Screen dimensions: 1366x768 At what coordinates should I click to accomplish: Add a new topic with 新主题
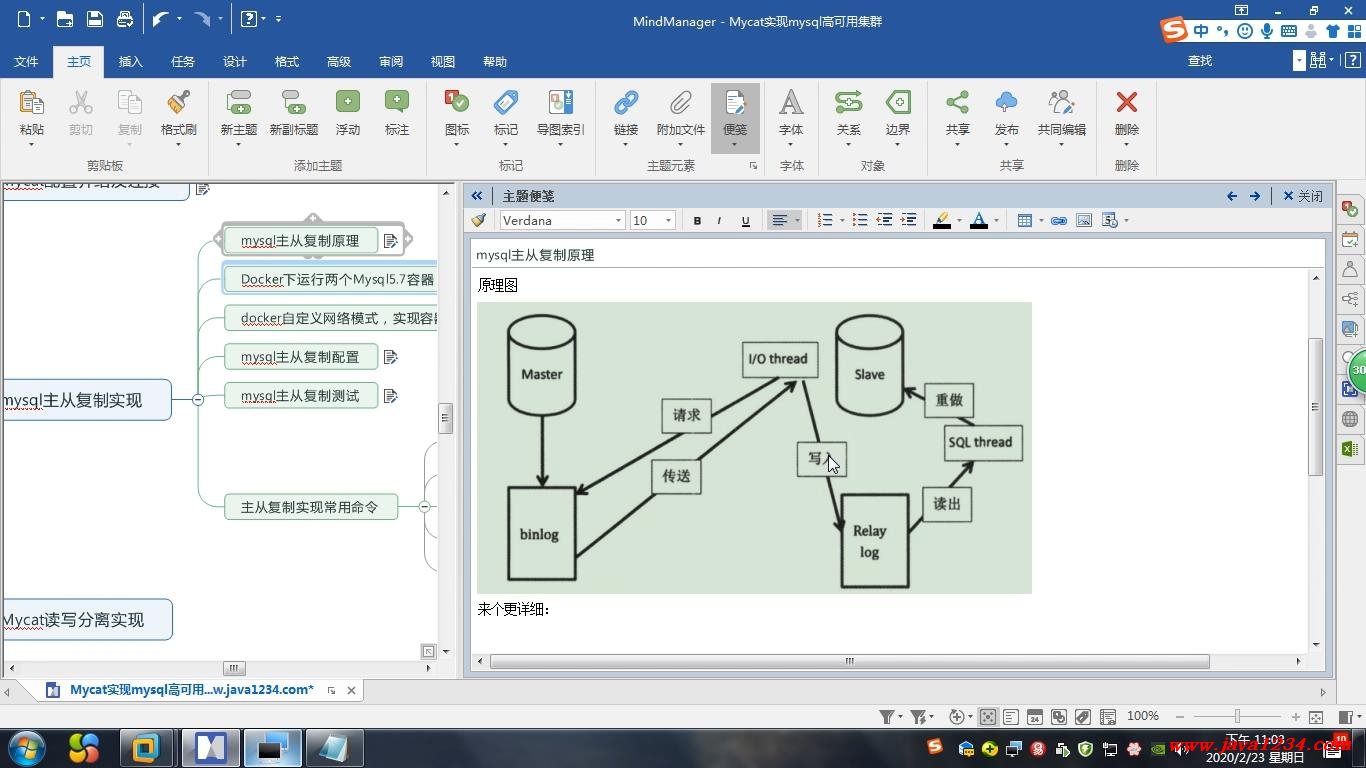(239, 104)
